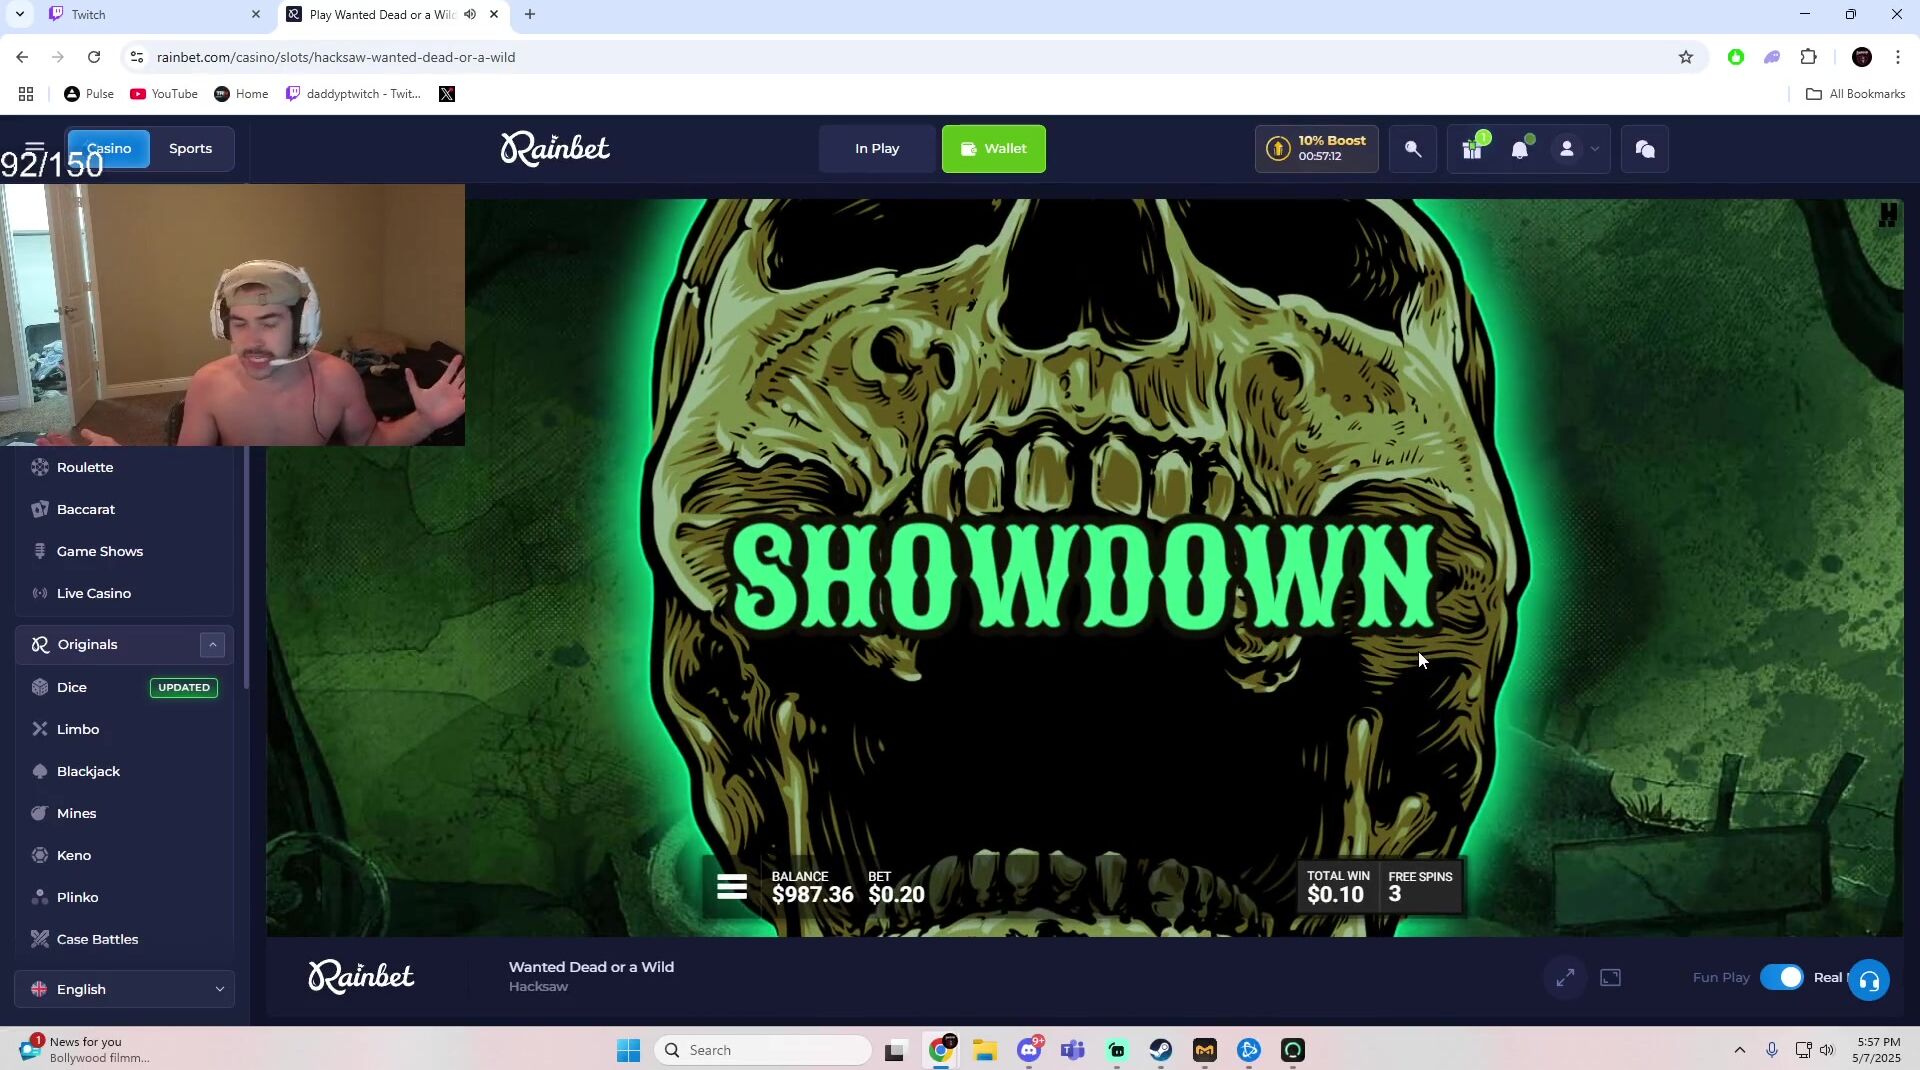Viewport: 1920px width, 1070px height.
Task: Open the Rainbet search magnifier
Action: [1413, 149]
